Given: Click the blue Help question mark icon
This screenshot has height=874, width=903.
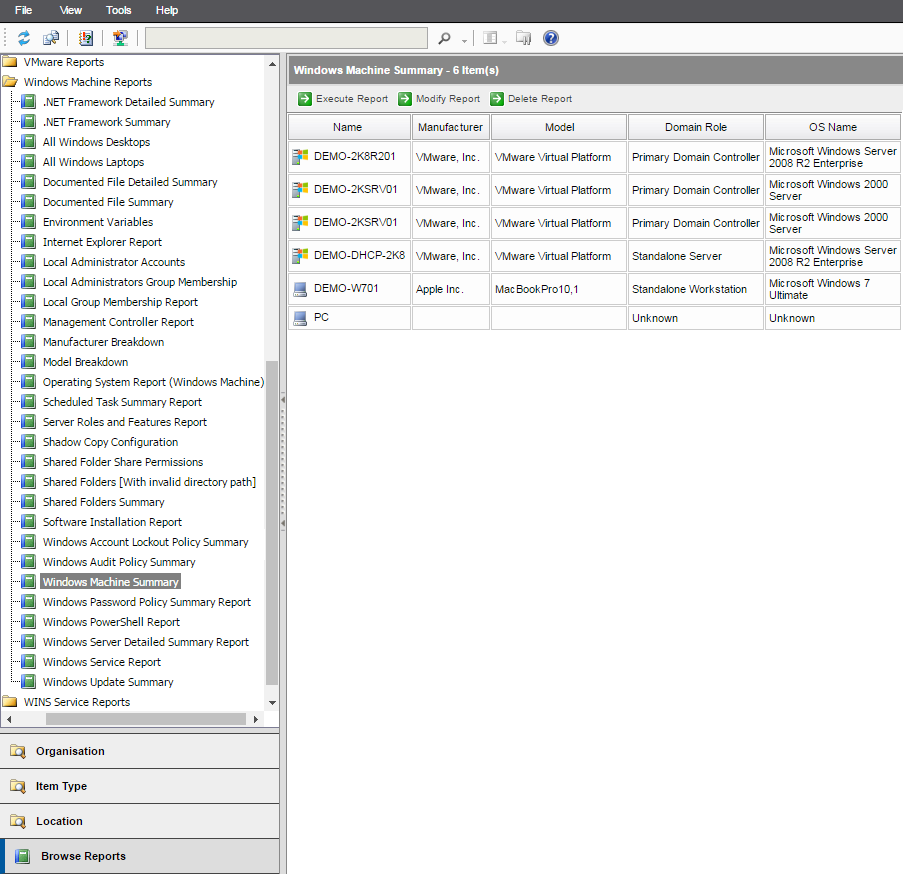Looking at the screenshot, I should 551,37.
